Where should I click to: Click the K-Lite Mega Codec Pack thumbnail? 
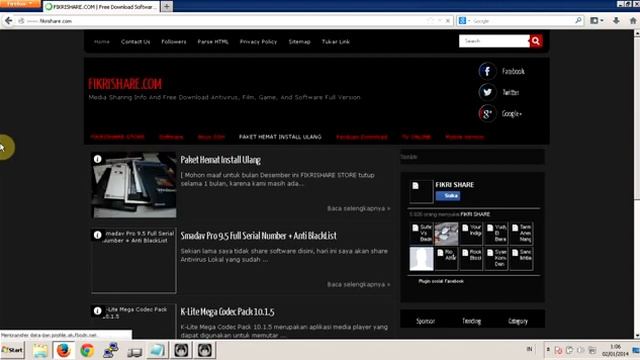pos(134,322)
